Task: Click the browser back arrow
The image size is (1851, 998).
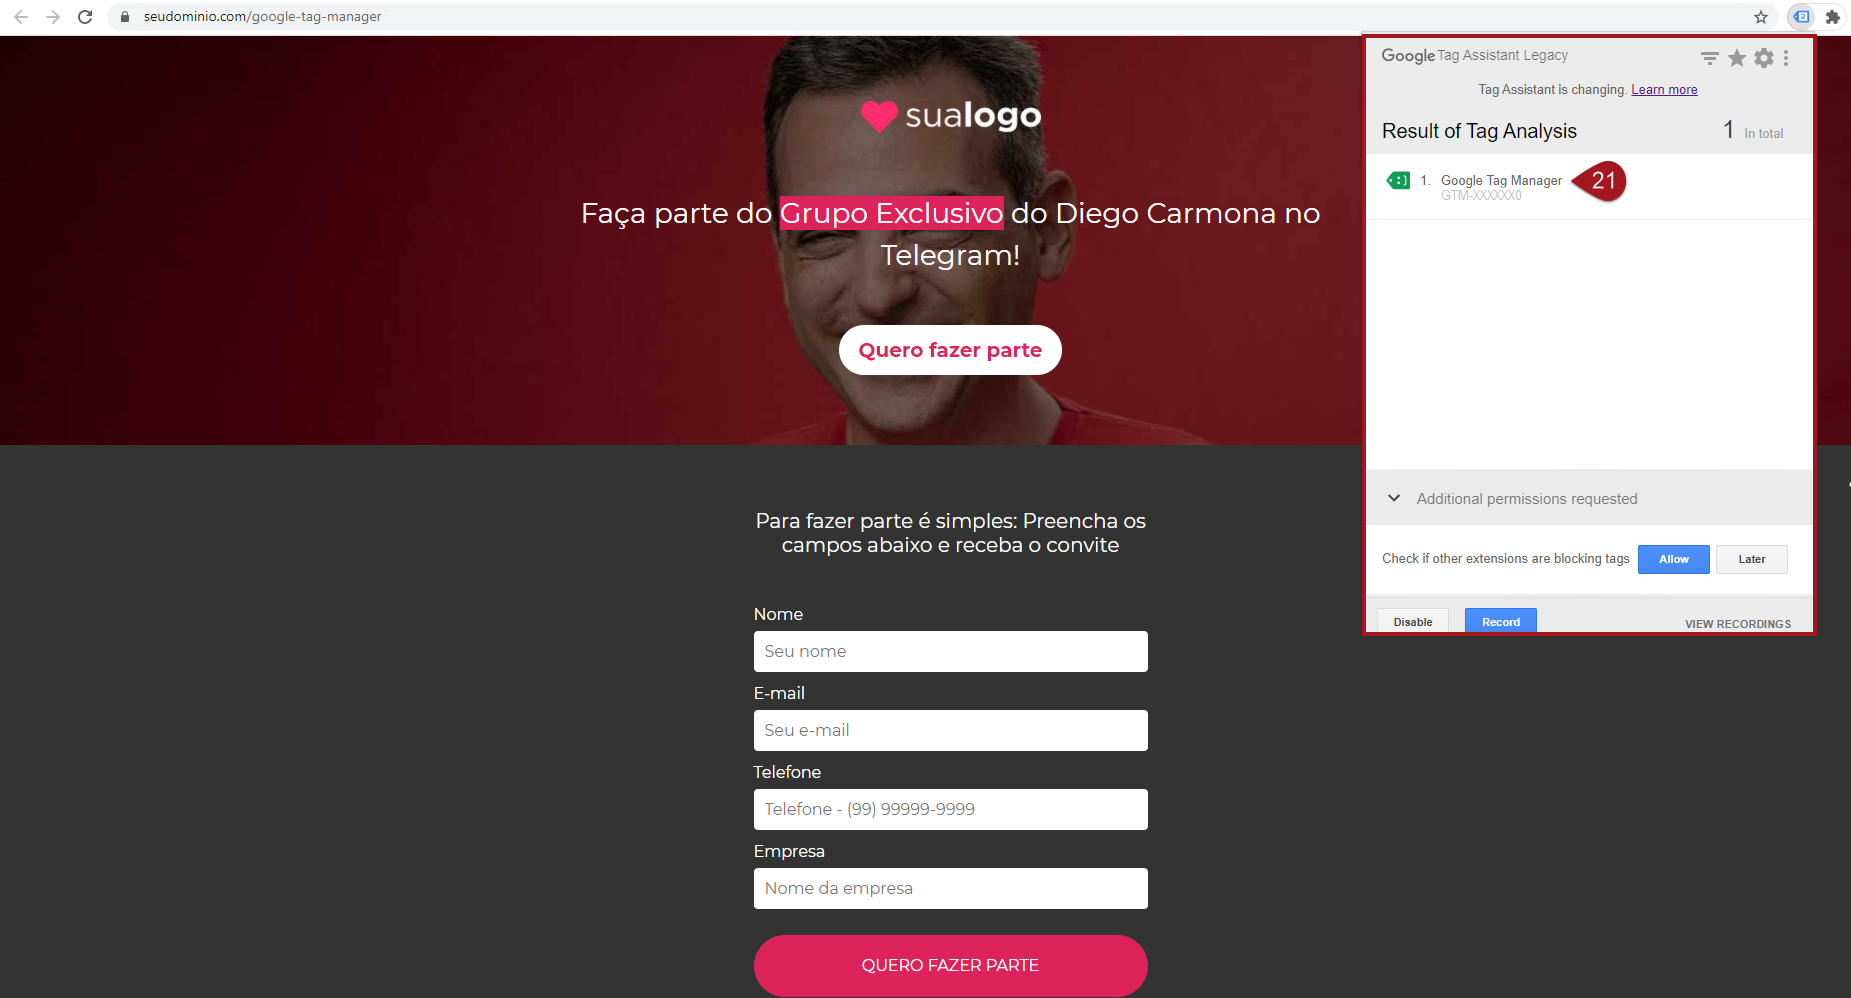Action: 21,17
